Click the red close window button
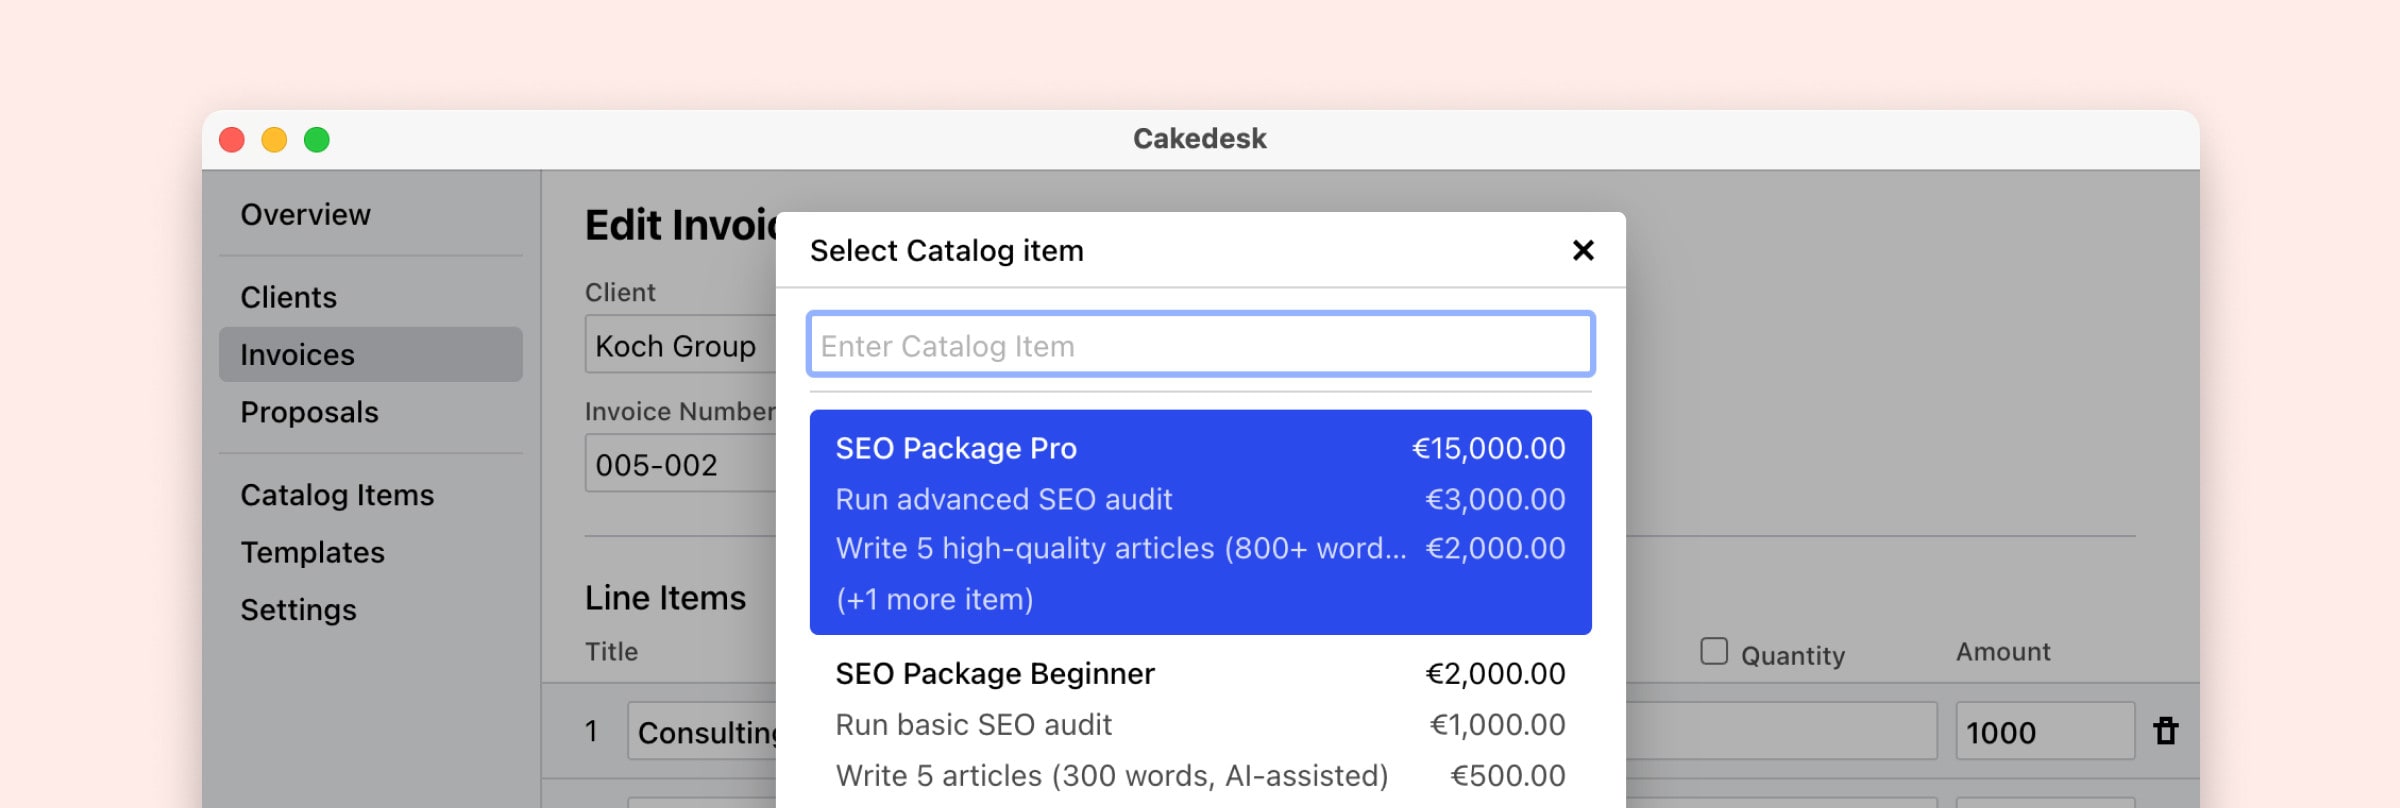Screen dimensions: 2400x808 (x=232, y=140)
